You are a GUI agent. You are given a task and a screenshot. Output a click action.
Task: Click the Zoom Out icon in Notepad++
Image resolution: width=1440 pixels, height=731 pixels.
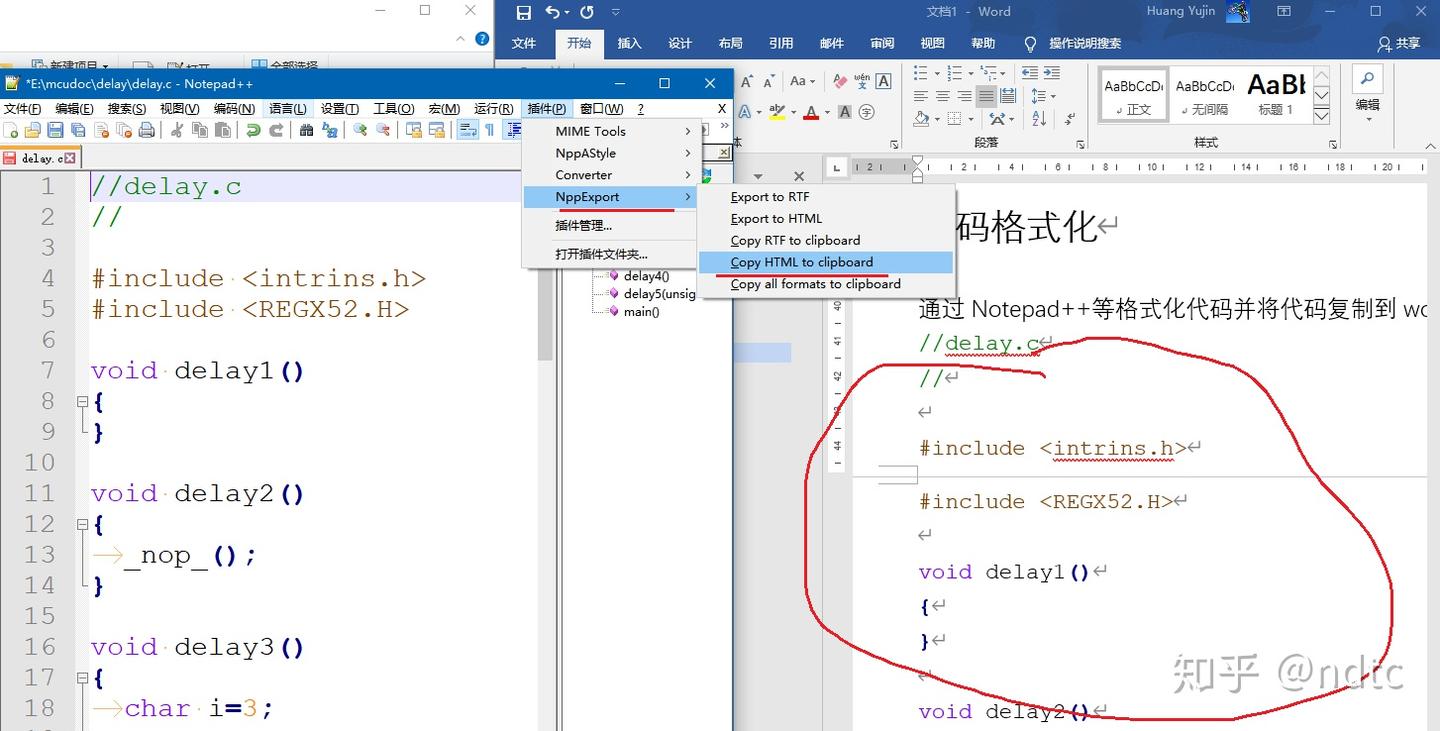point(383,130)
